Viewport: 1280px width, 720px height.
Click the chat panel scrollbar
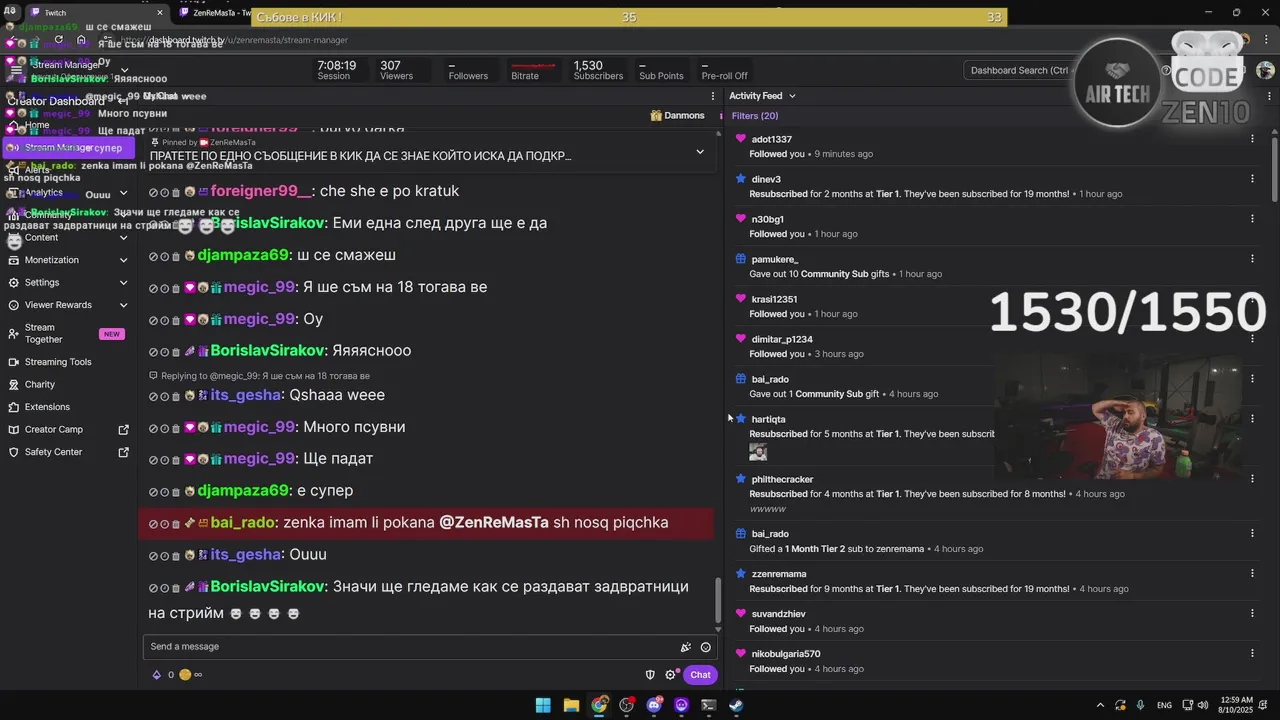tap(717, 600)
